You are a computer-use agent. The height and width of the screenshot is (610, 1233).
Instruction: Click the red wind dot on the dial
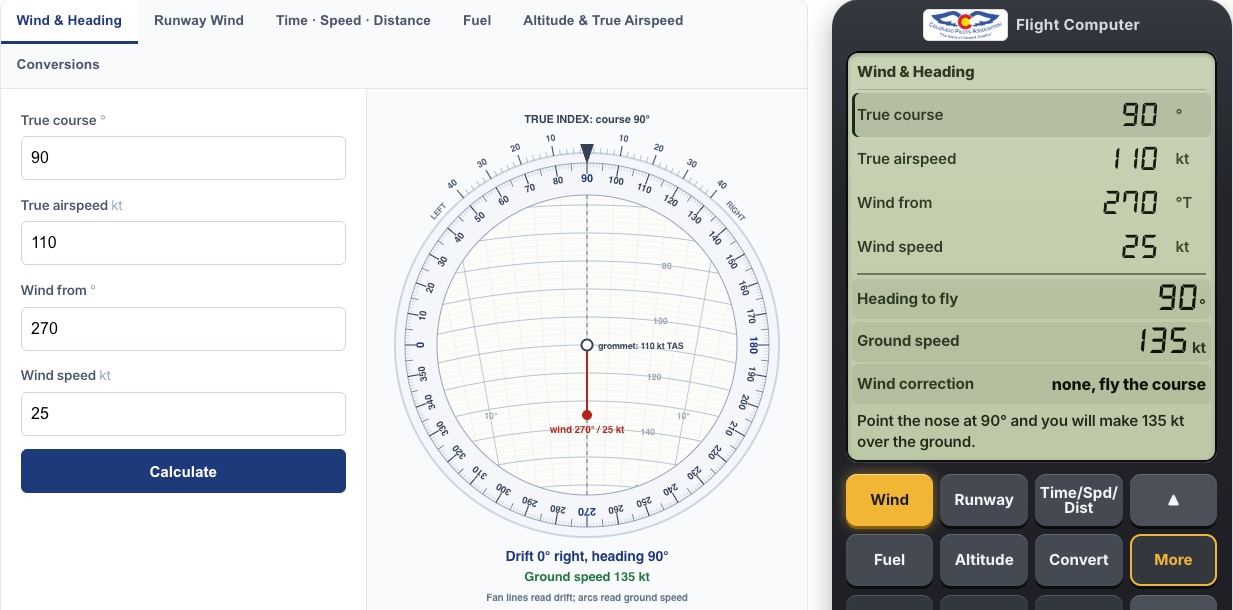[587, 415]
